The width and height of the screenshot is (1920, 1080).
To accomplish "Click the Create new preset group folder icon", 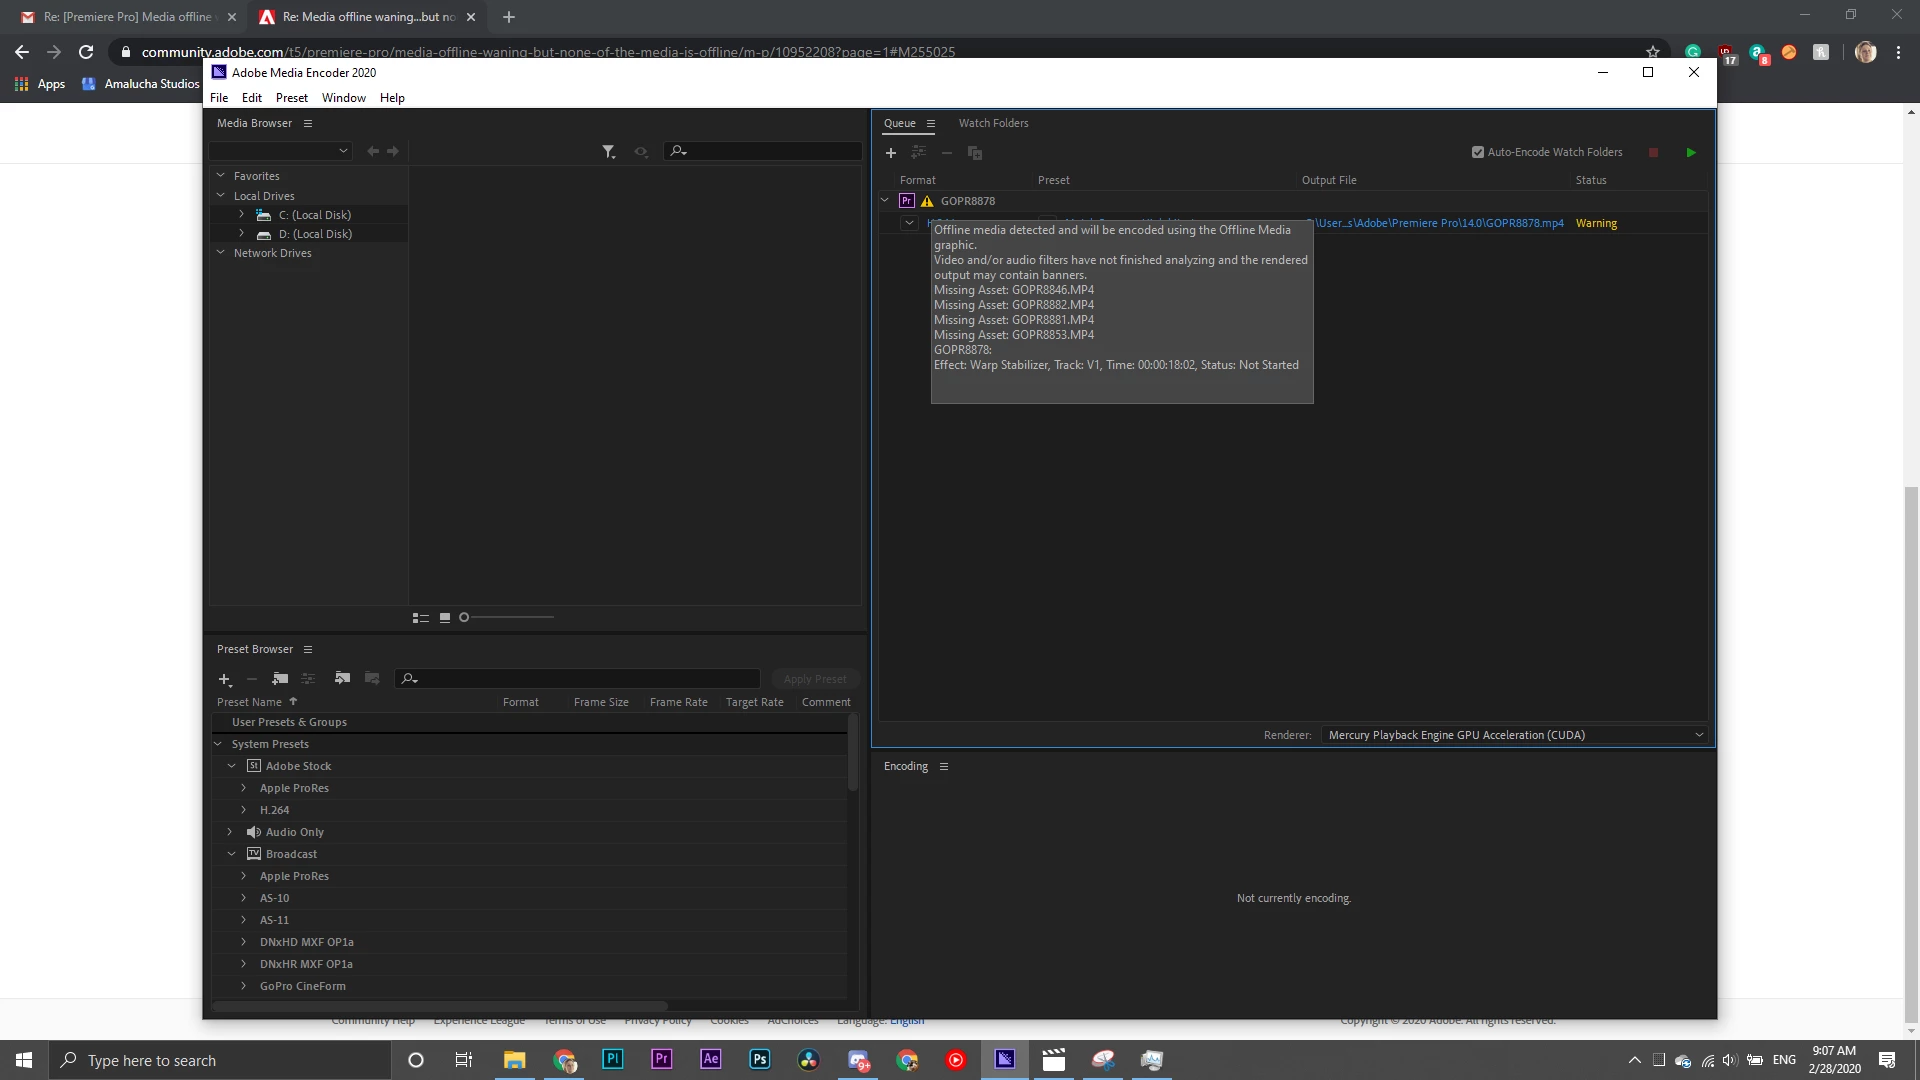I will tap(280, 679).
